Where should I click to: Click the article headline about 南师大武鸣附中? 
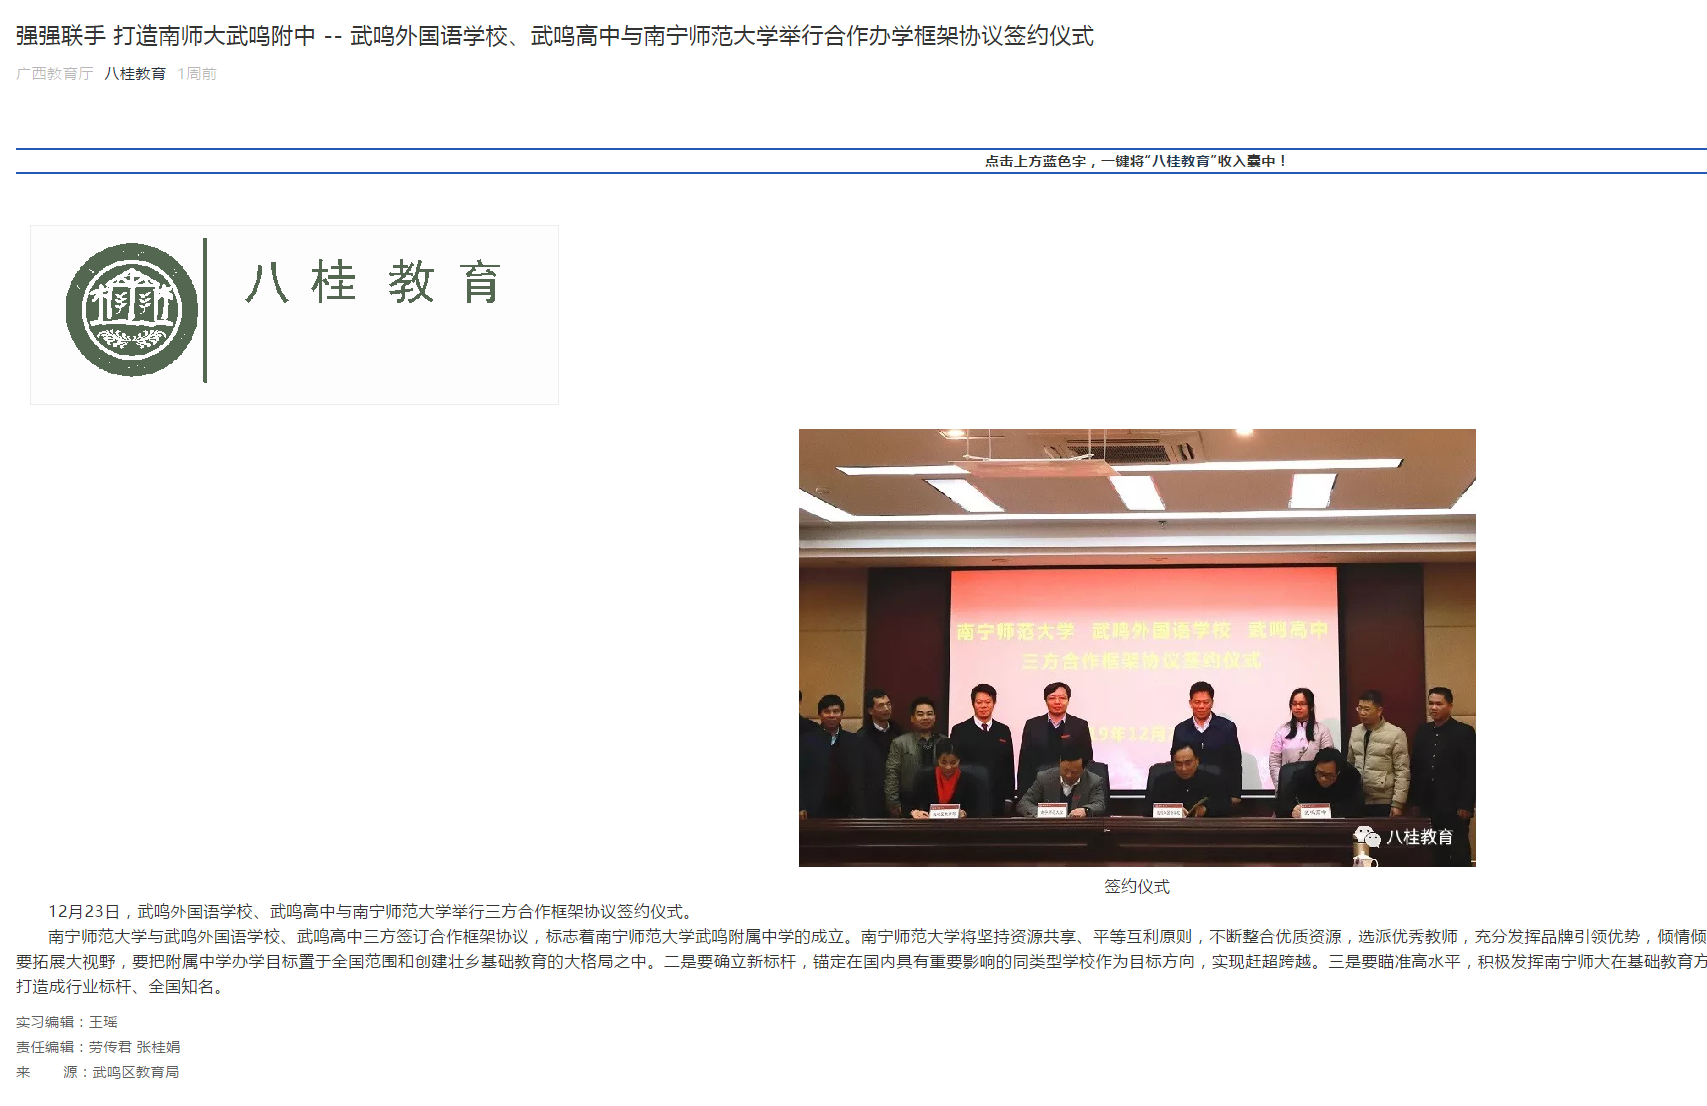[x=555, y=36]
